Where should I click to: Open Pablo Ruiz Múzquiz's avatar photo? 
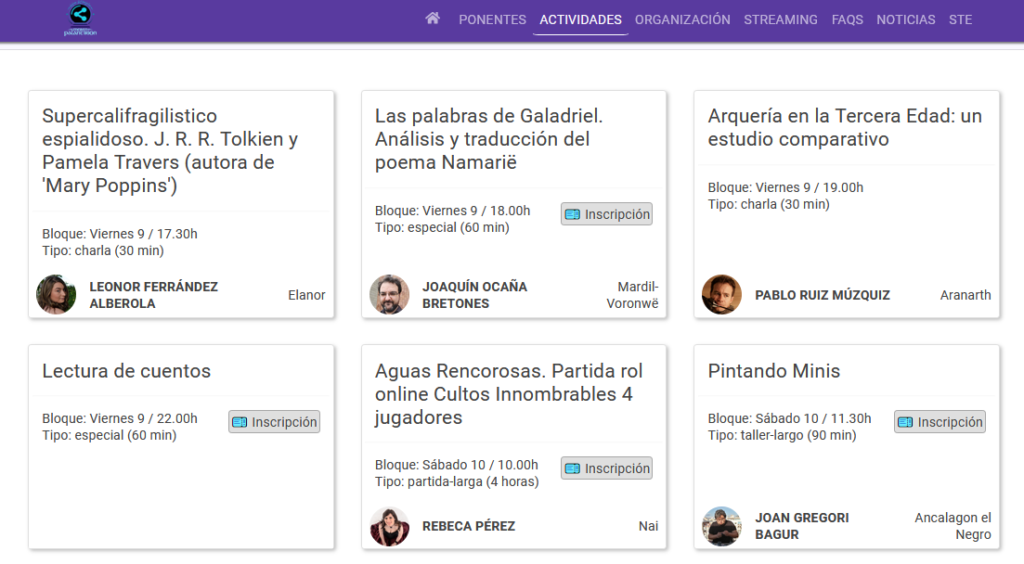(722, 294)
